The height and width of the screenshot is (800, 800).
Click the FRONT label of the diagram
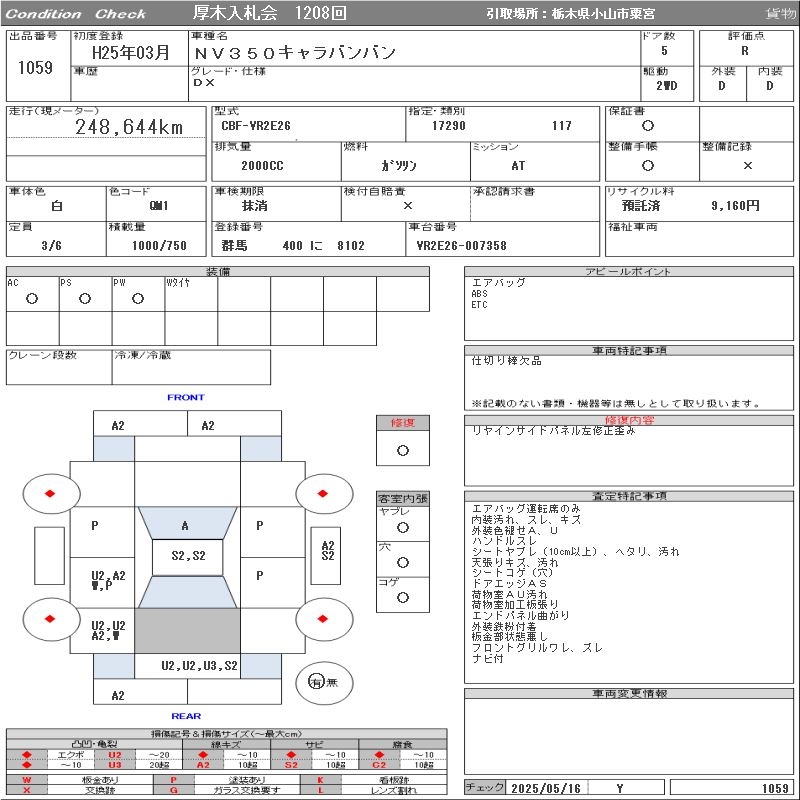pyautogui.click(x=186, y=397)
